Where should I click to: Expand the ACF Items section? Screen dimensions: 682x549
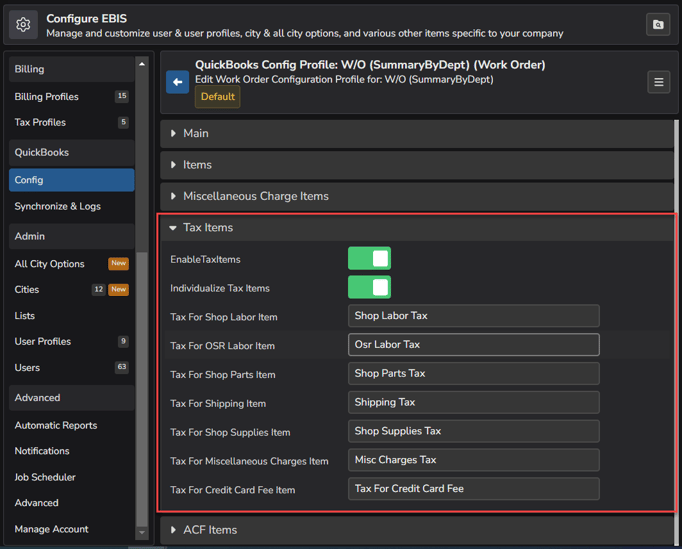(x=209, y=530)
